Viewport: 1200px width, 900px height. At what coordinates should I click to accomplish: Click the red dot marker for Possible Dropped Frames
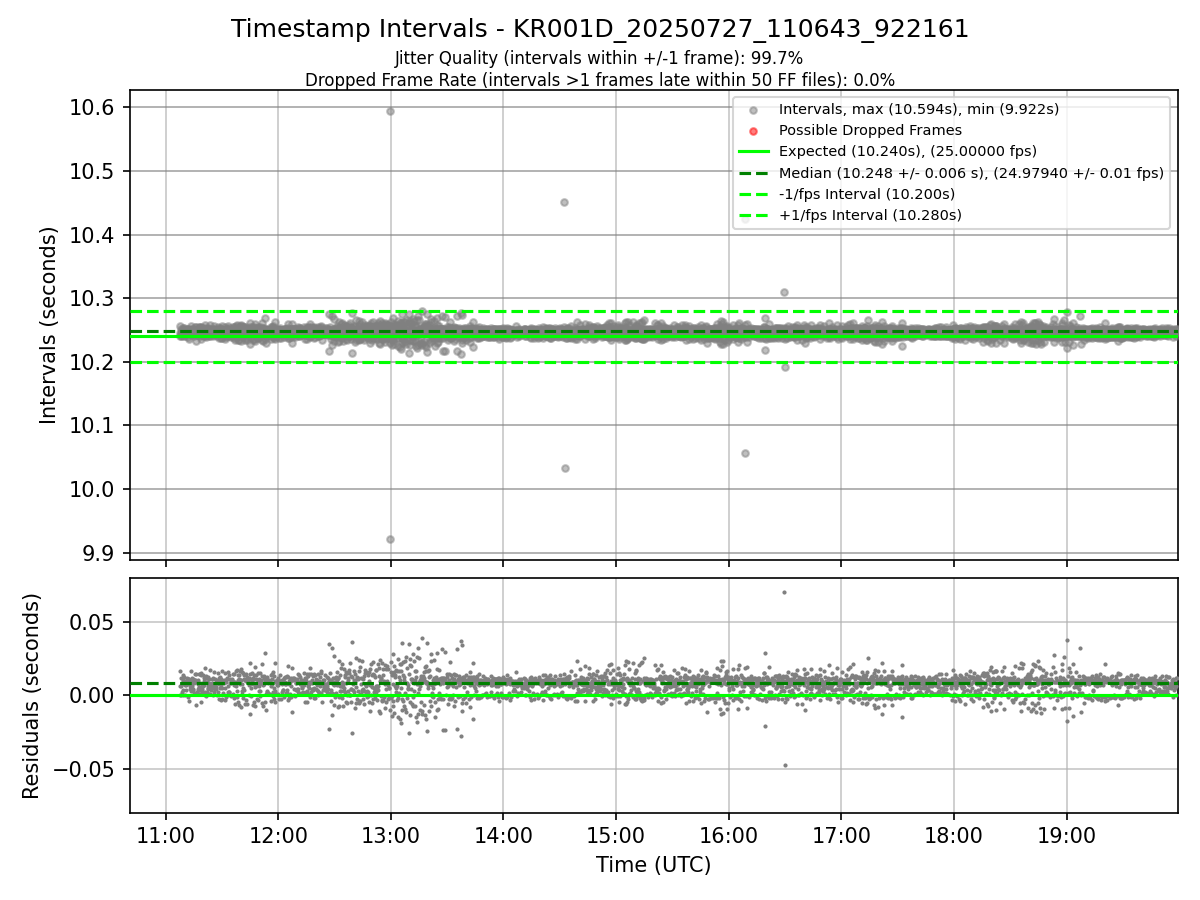click(754, 131)
